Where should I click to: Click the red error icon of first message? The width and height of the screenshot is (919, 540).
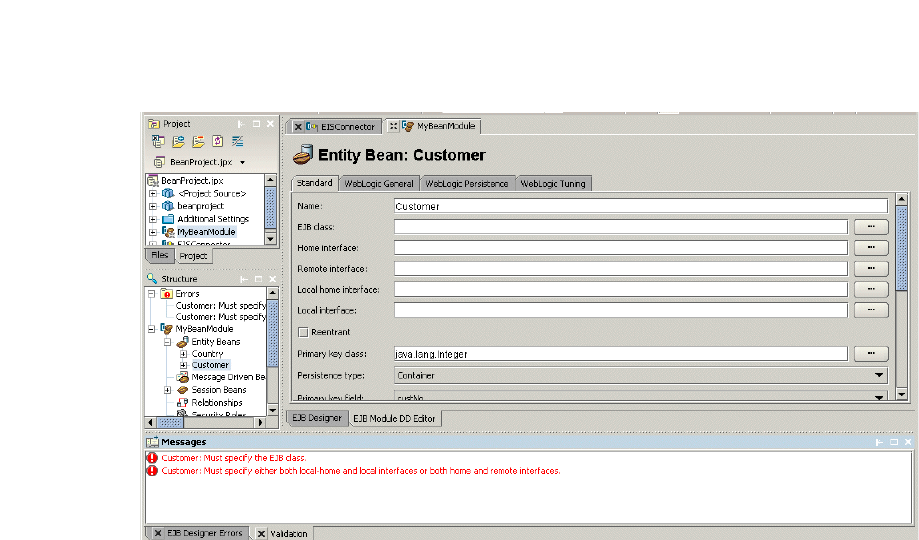click(152, 458)
